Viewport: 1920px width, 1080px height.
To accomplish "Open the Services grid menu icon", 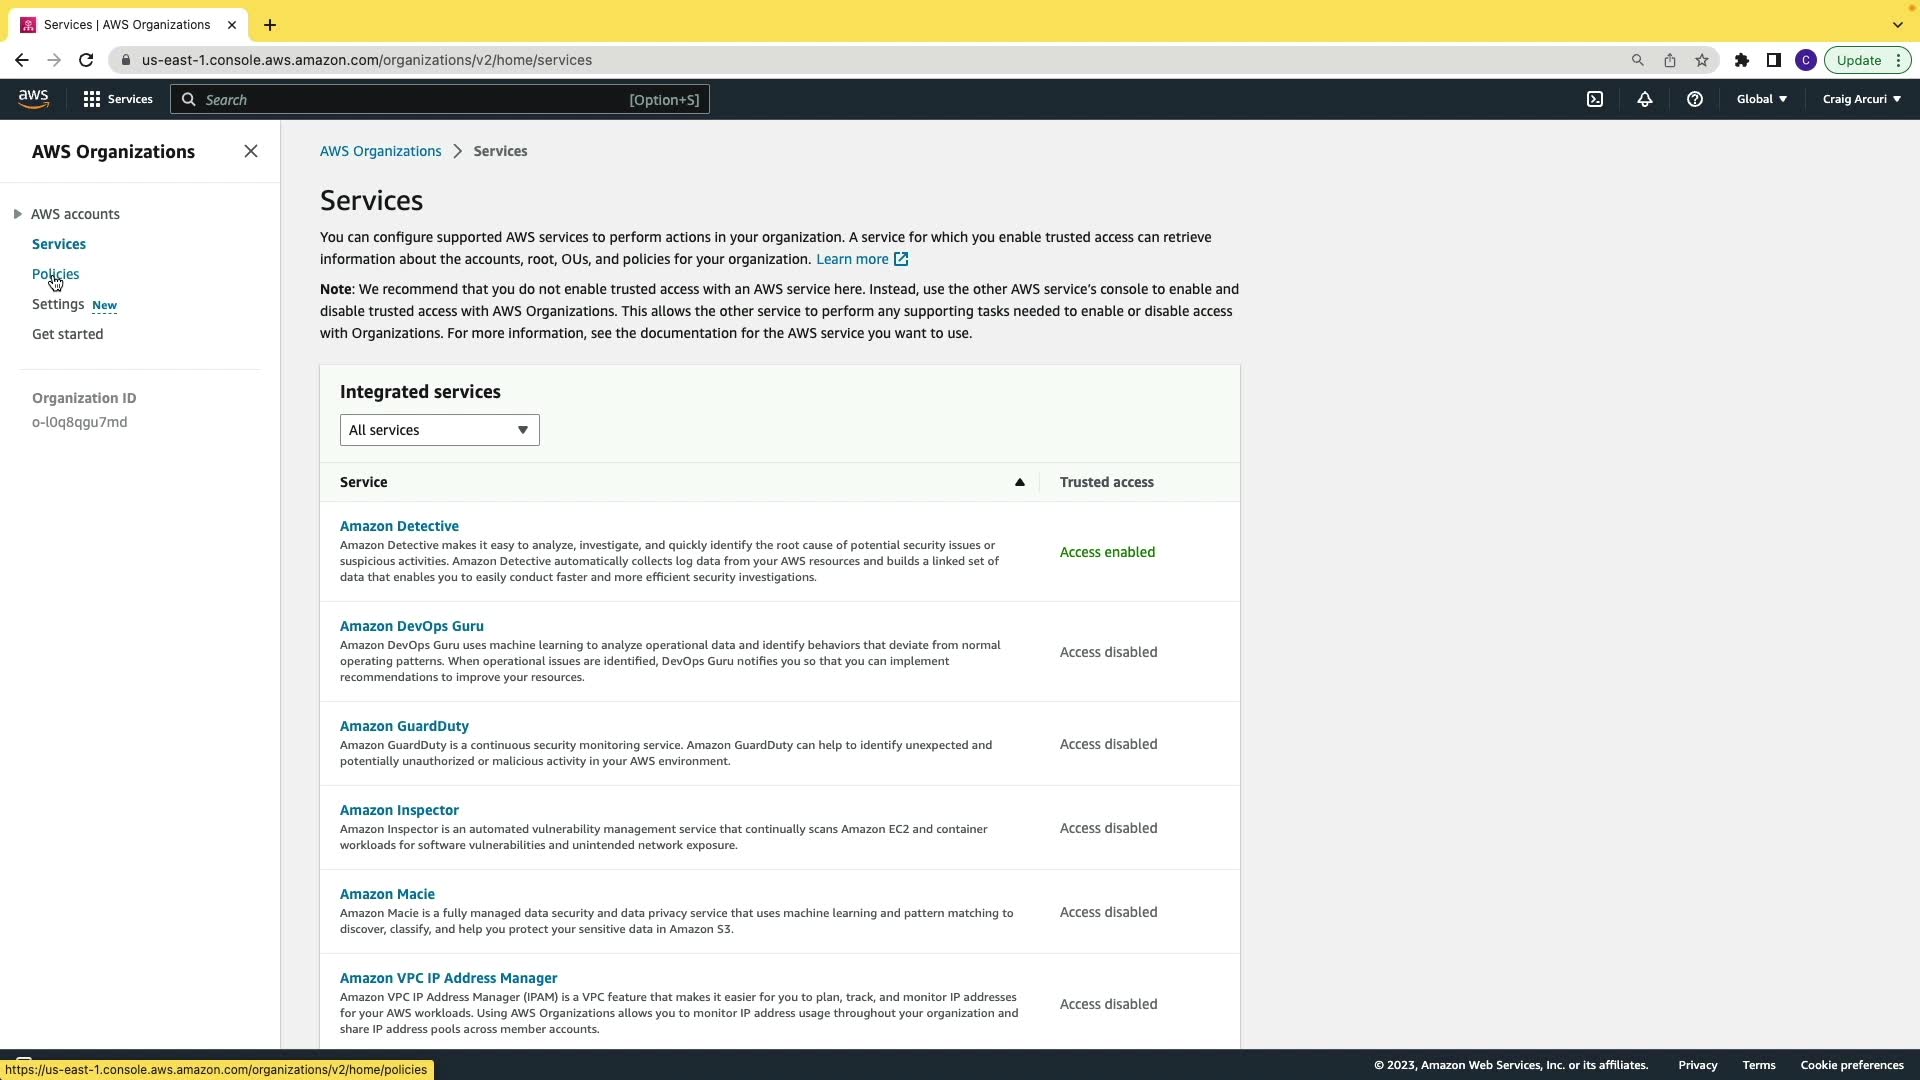I will coord(92,99).
